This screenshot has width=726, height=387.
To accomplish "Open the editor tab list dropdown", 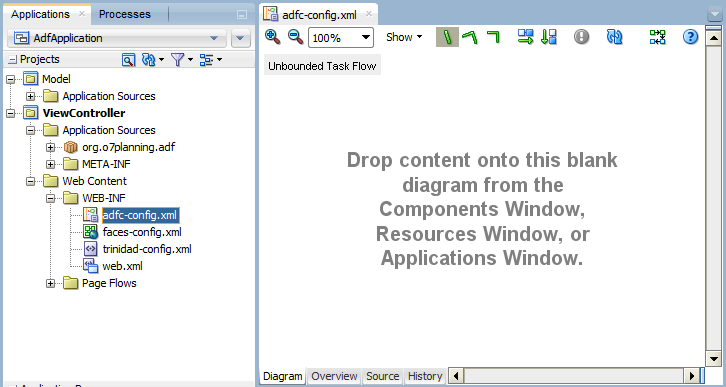I will tap(715, 15).
